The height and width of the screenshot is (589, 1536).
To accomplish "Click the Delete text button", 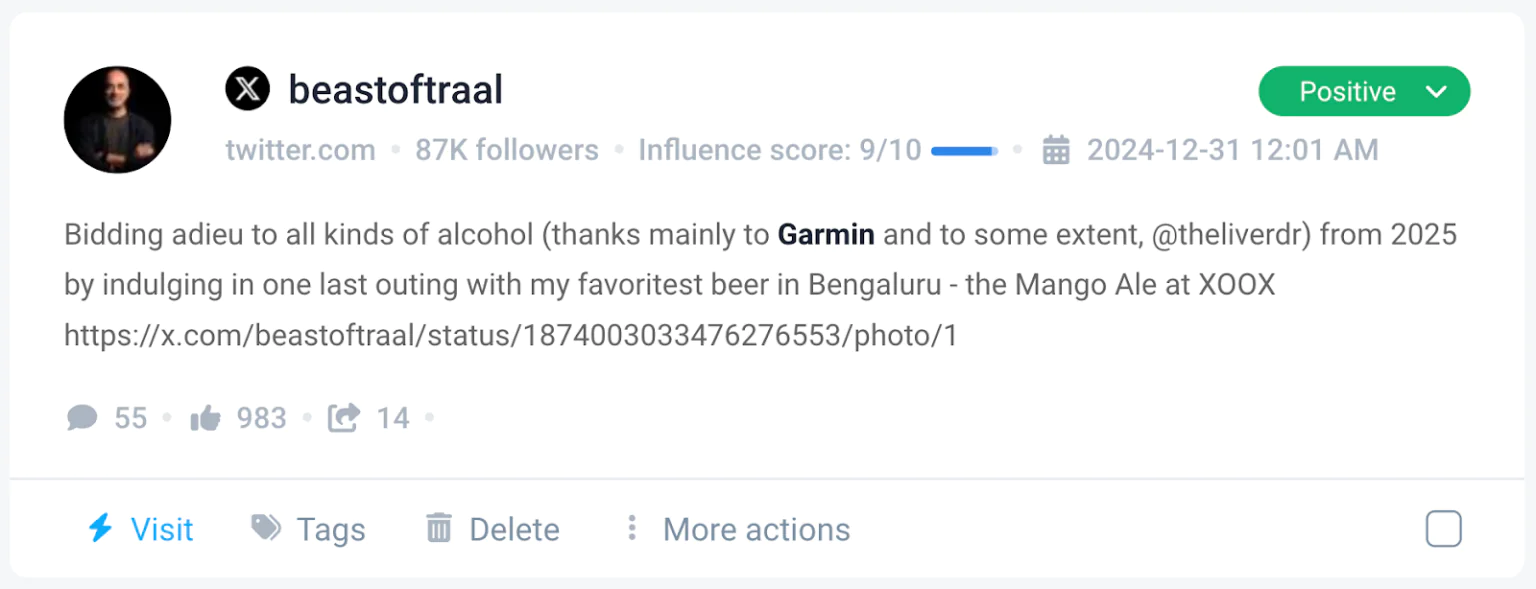I will point(514,529).
